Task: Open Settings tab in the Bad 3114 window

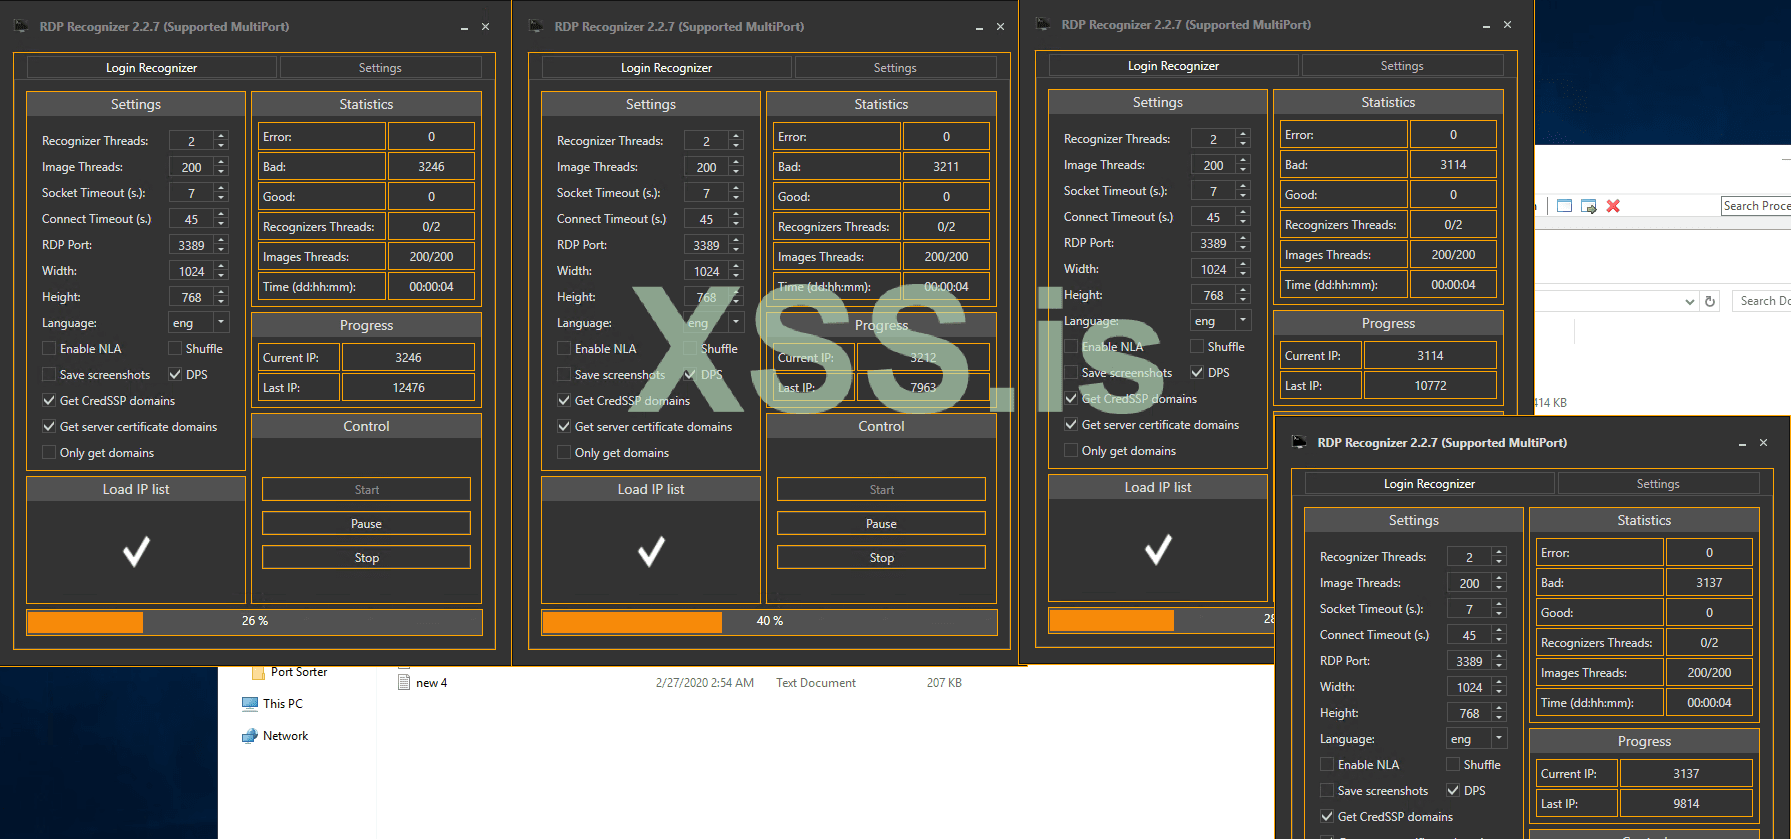Action: pos(1402,66)
